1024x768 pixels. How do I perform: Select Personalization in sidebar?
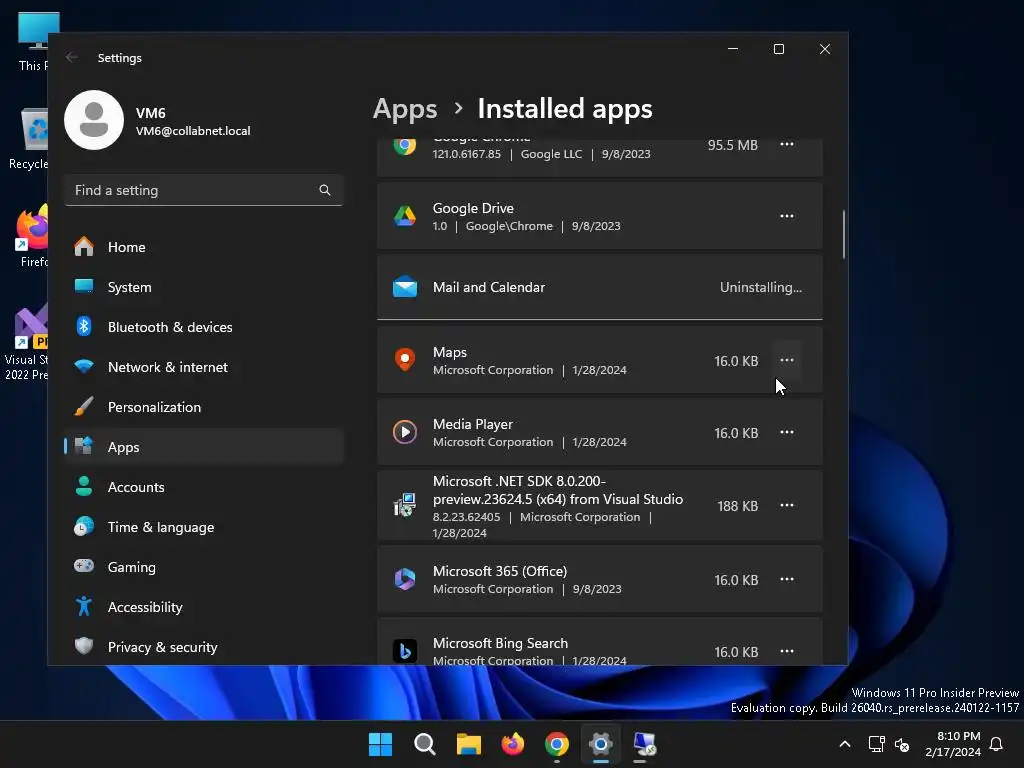pos(204,407)
